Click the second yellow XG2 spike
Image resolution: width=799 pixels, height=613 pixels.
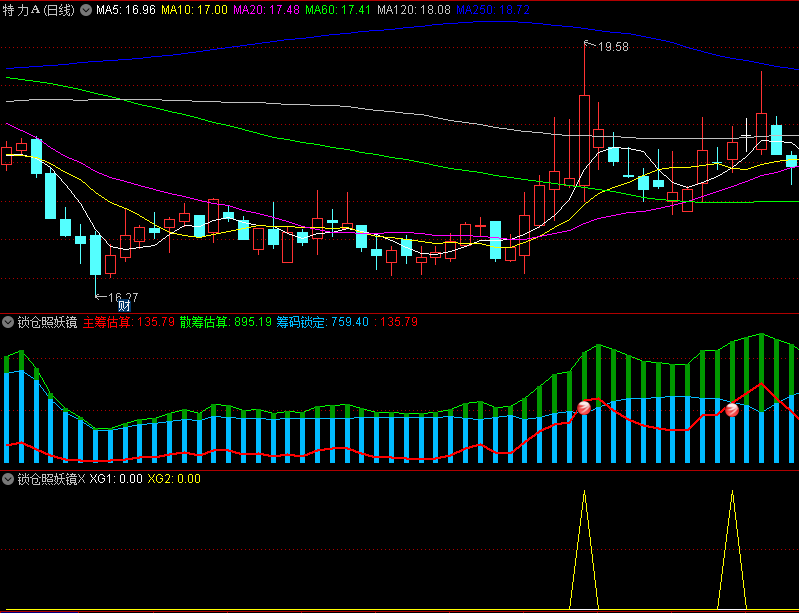click(732, 549)
